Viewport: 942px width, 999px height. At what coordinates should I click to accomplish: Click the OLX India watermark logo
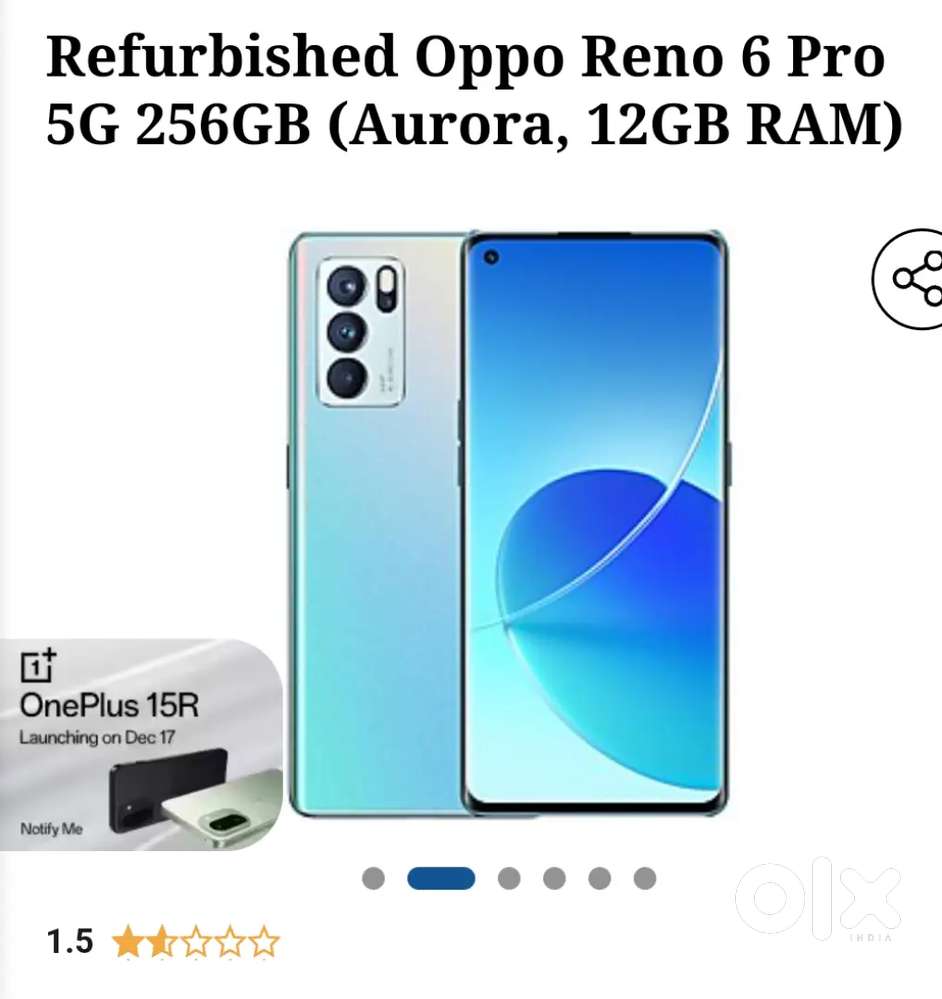818,899
